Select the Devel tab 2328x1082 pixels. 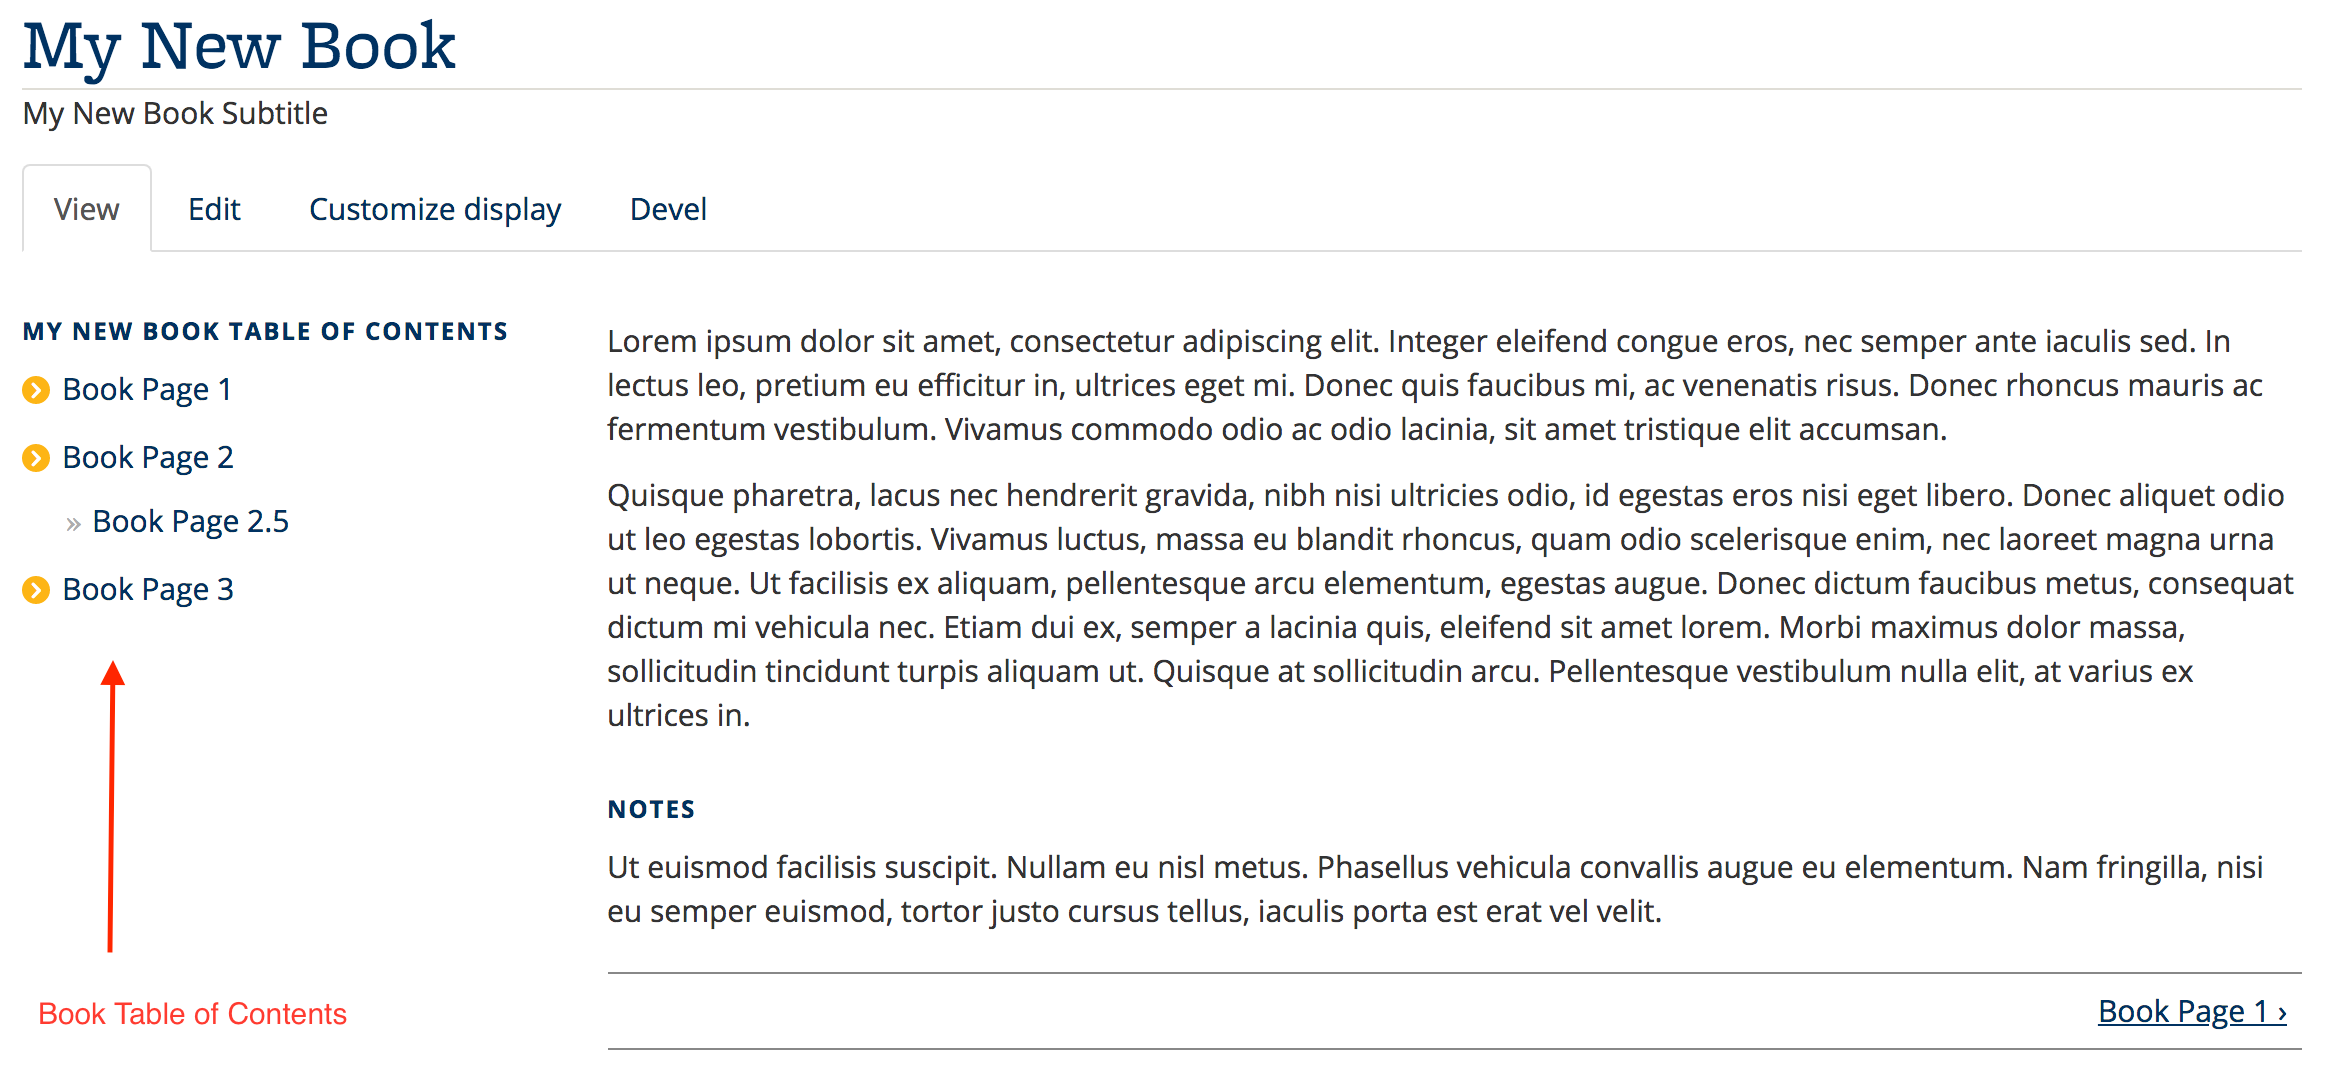(x=668, y=209)
